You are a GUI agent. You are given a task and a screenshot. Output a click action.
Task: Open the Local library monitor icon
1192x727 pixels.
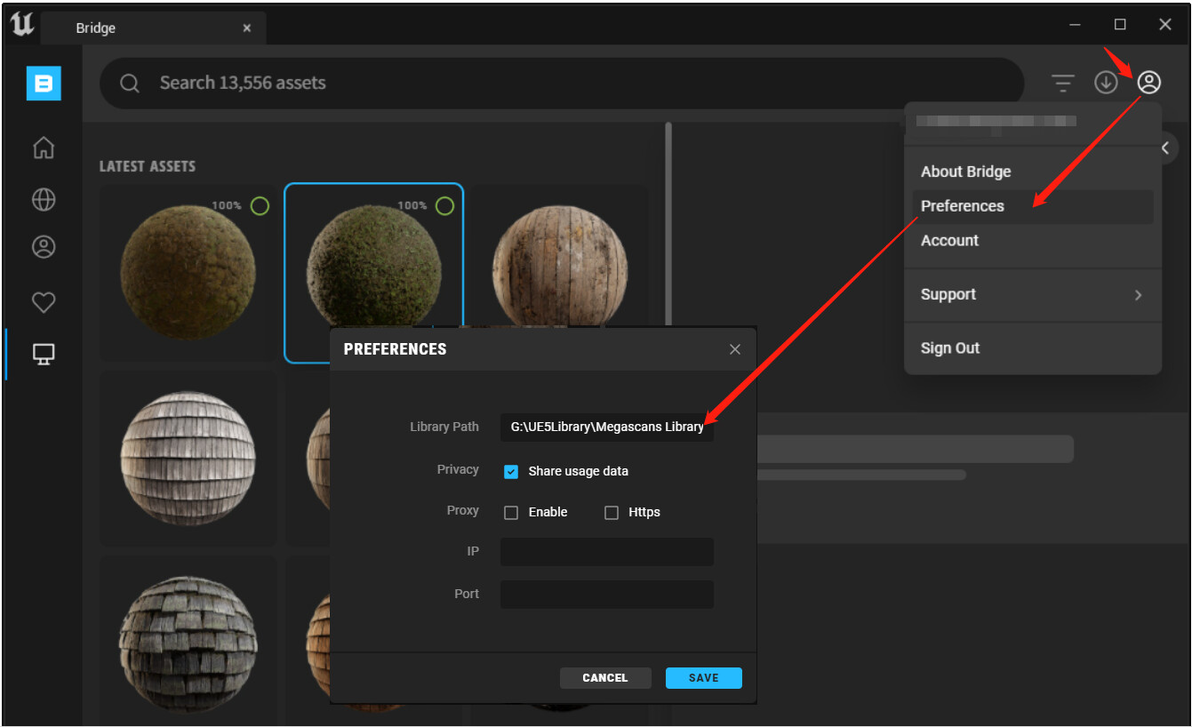pos(43,354)
